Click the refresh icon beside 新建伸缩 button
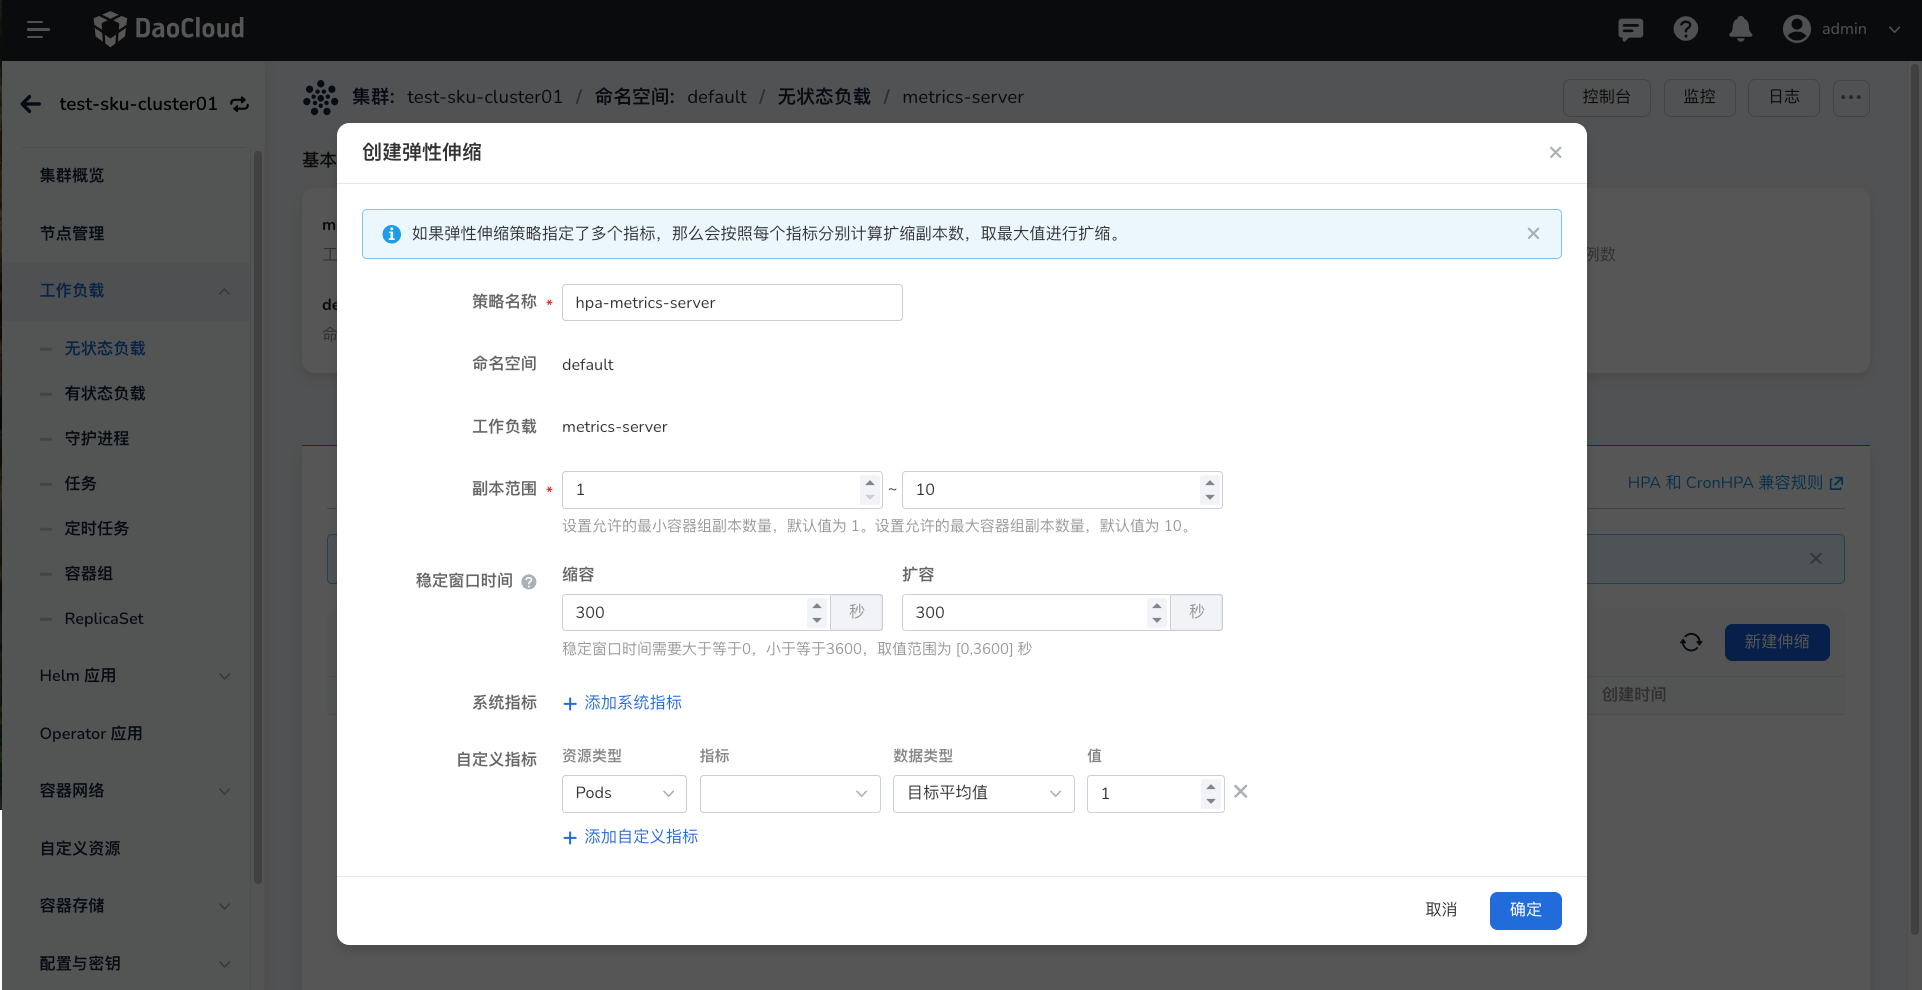 click(1691, 643)
